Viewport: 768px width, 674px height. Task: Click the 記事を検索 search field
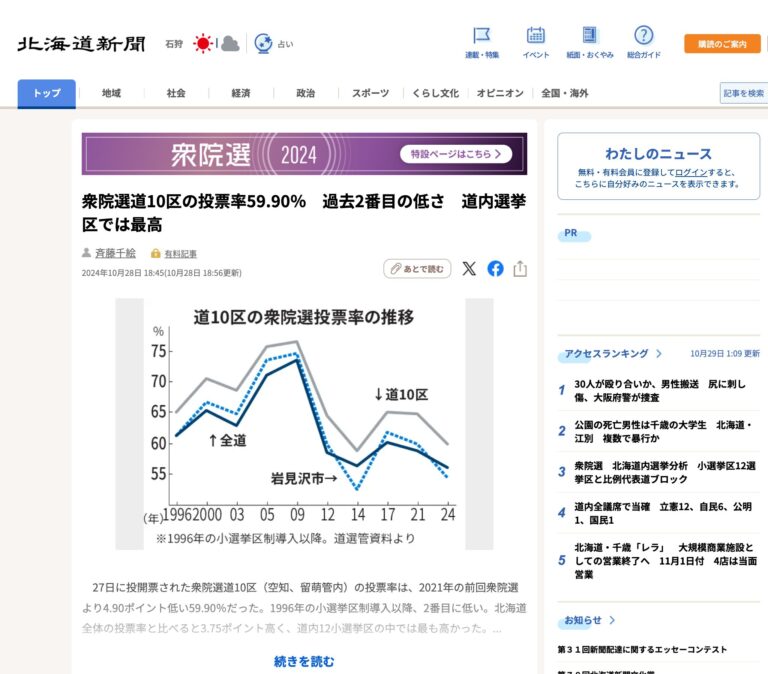click(x=744, y=93)
